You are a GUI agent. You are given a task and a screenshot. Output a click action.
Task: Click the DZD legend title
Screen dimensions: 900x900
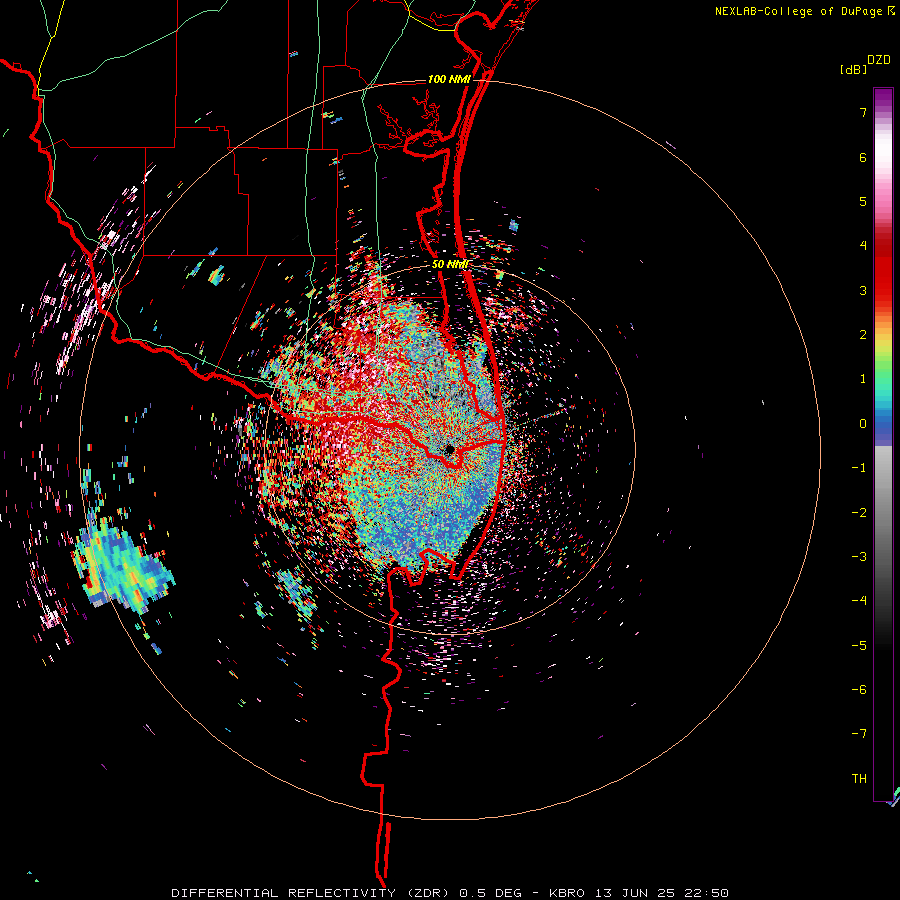879,60
